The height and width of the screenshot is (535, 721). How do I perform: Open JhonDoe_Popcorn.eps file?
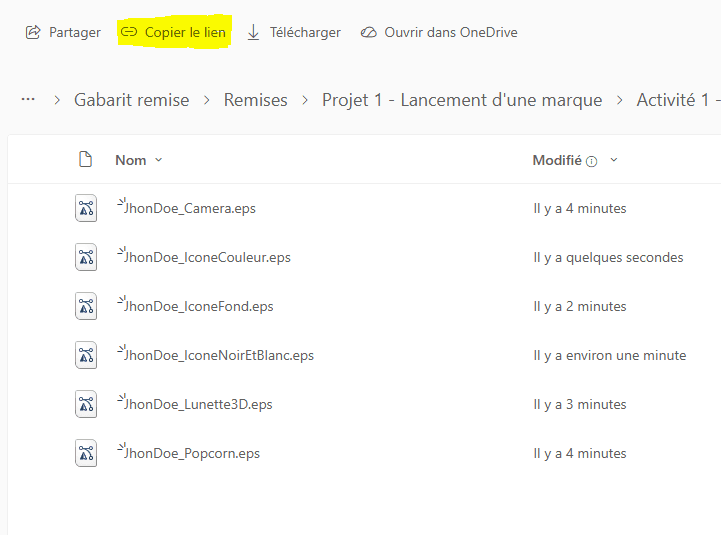(x=191, y=454)
